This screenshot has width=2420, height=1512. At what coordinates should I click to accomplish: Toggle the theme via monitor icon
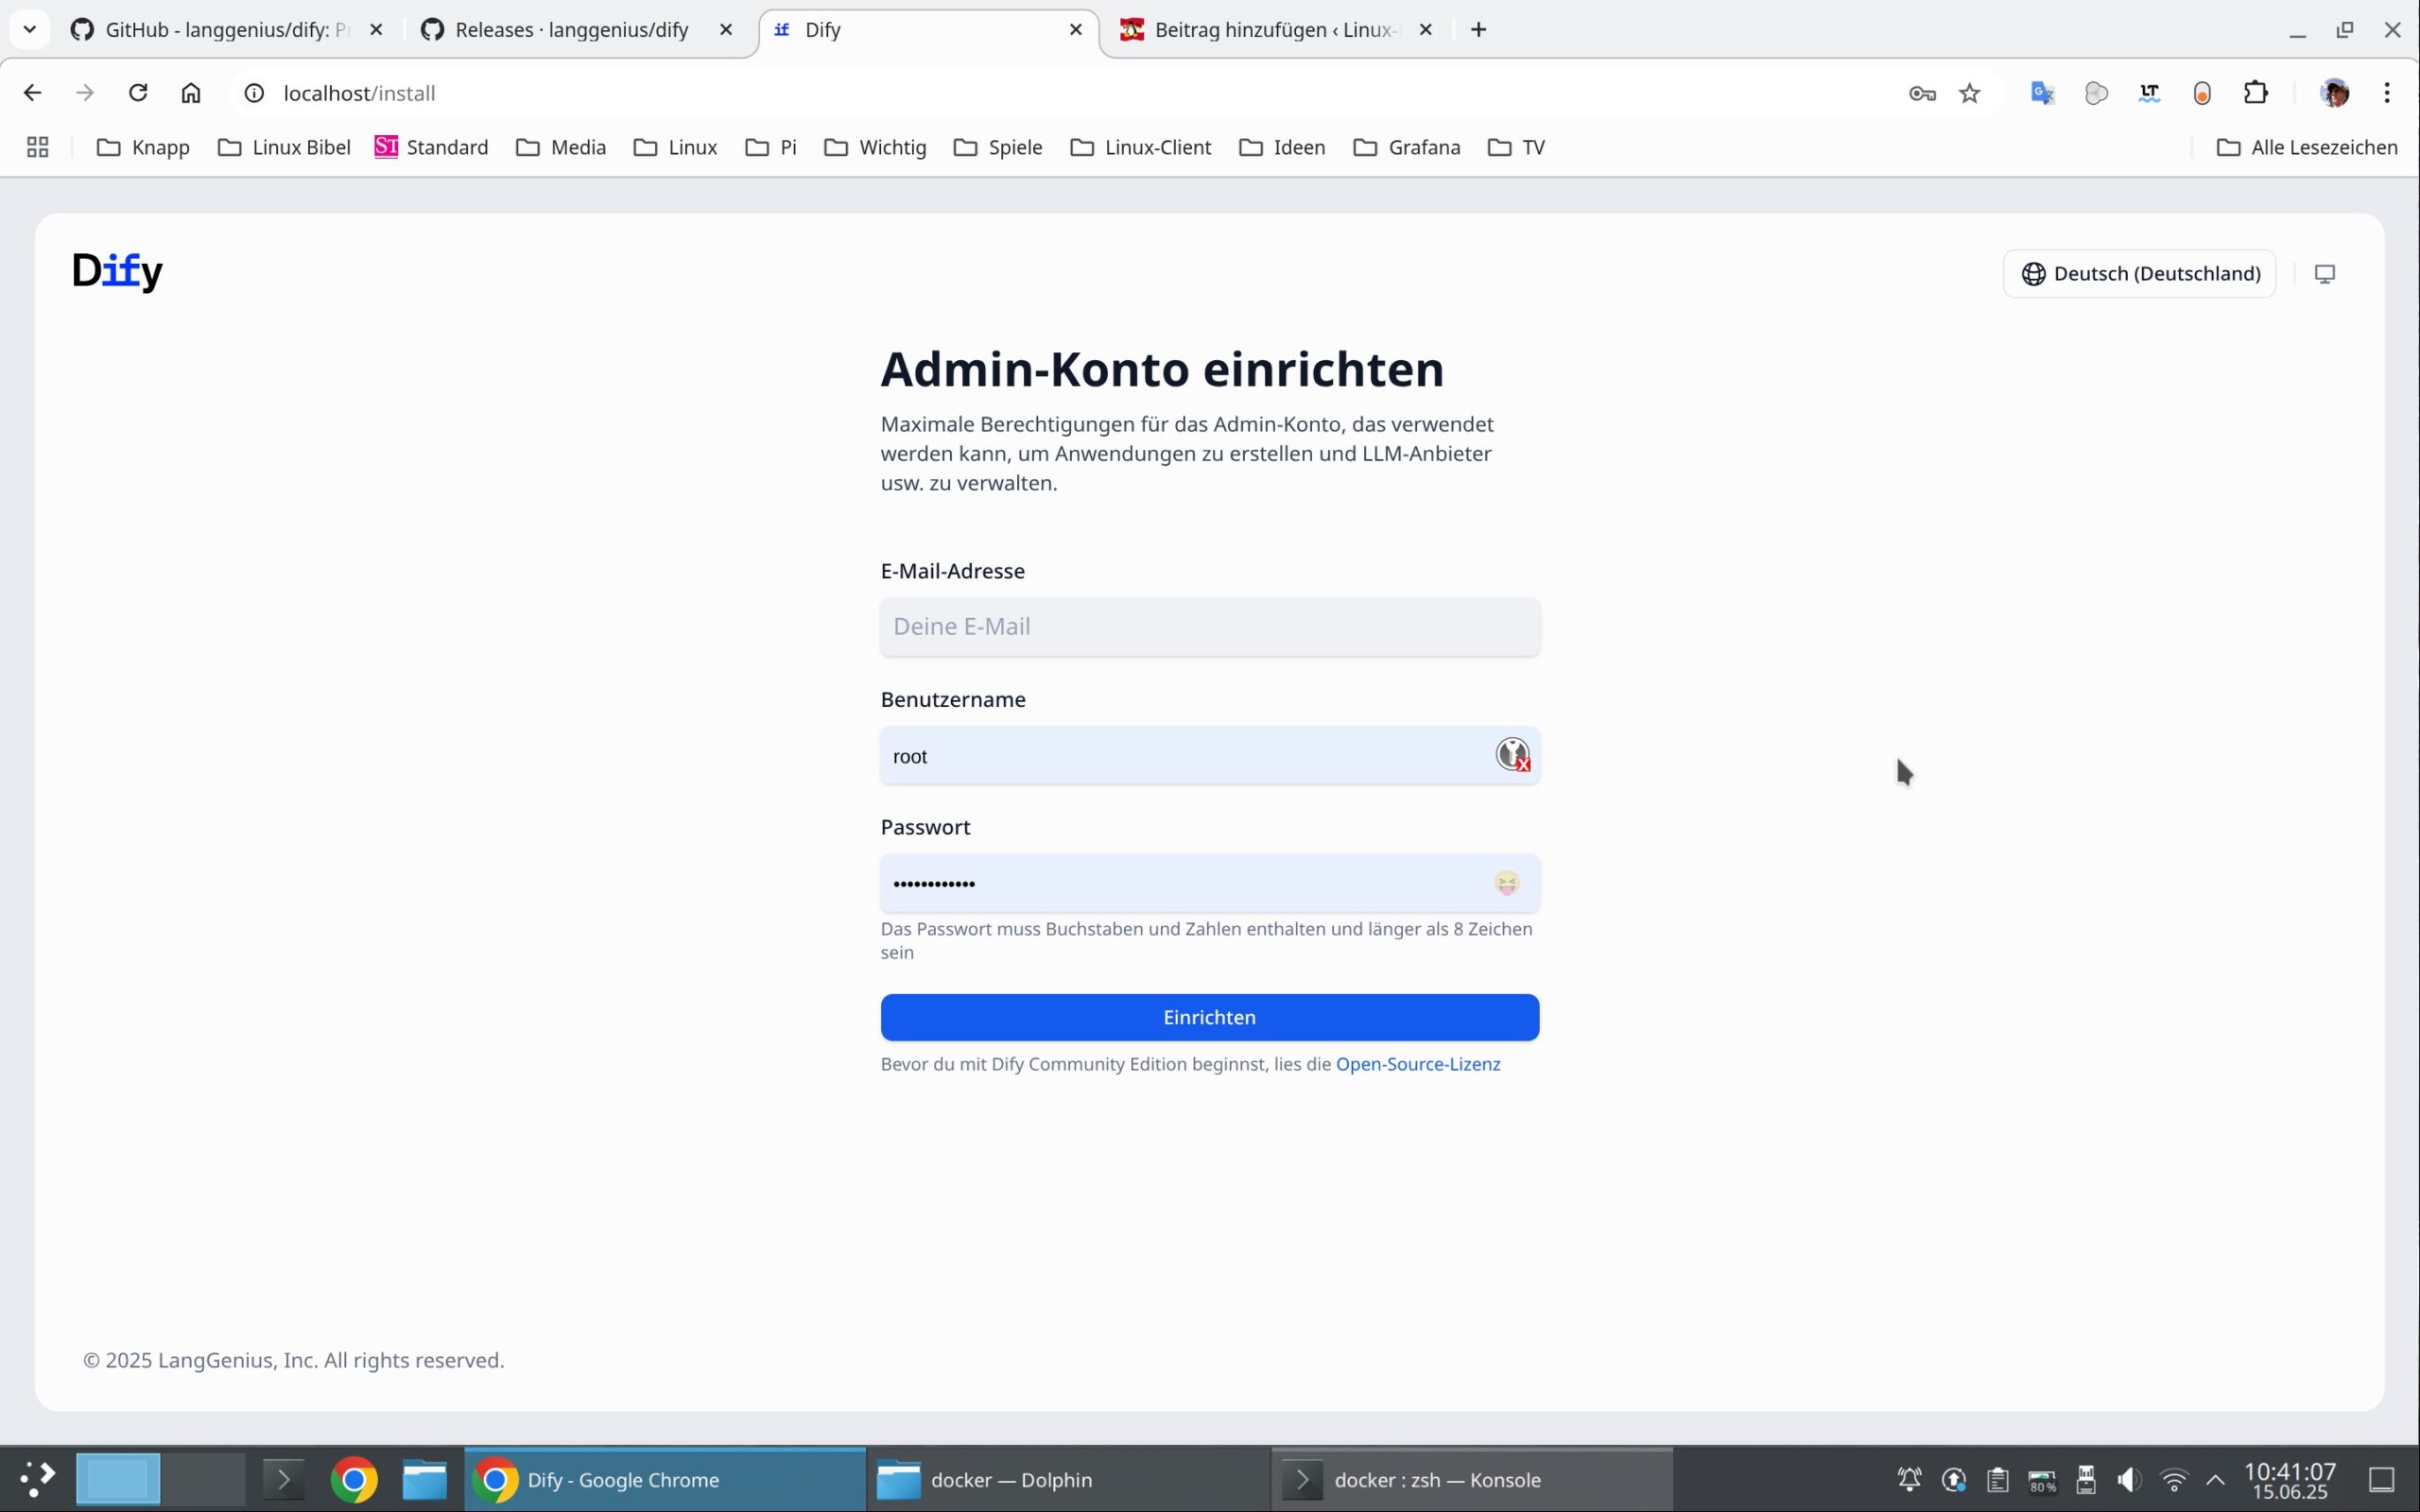coord(2325,274)
